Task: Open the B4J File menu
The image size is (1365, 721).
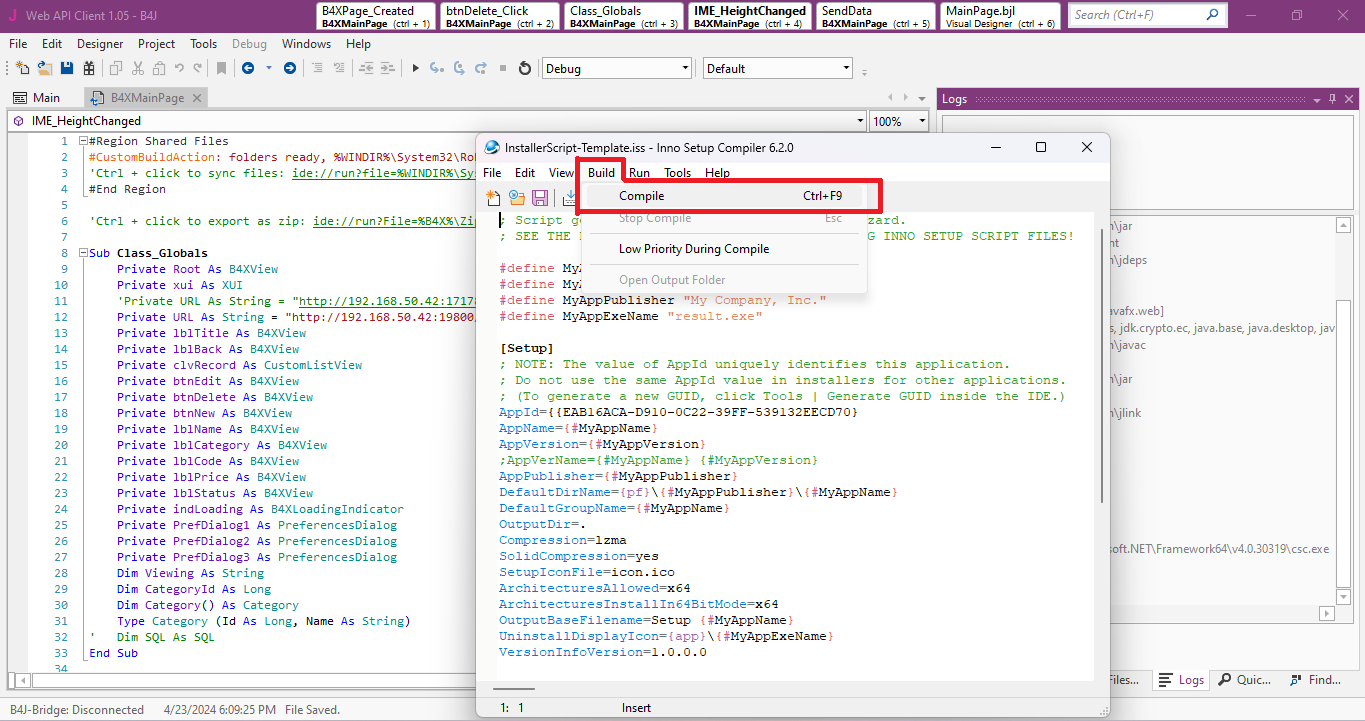Action: [18, 44]
